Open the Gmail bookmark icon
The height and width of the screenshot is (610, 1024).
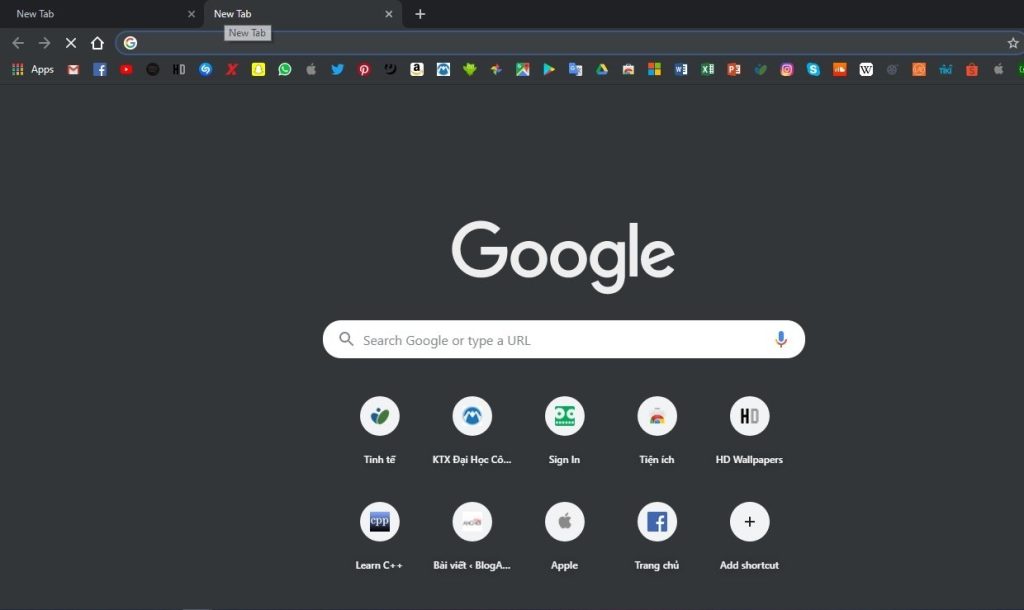pyautogui.click(x=73, y=69)
